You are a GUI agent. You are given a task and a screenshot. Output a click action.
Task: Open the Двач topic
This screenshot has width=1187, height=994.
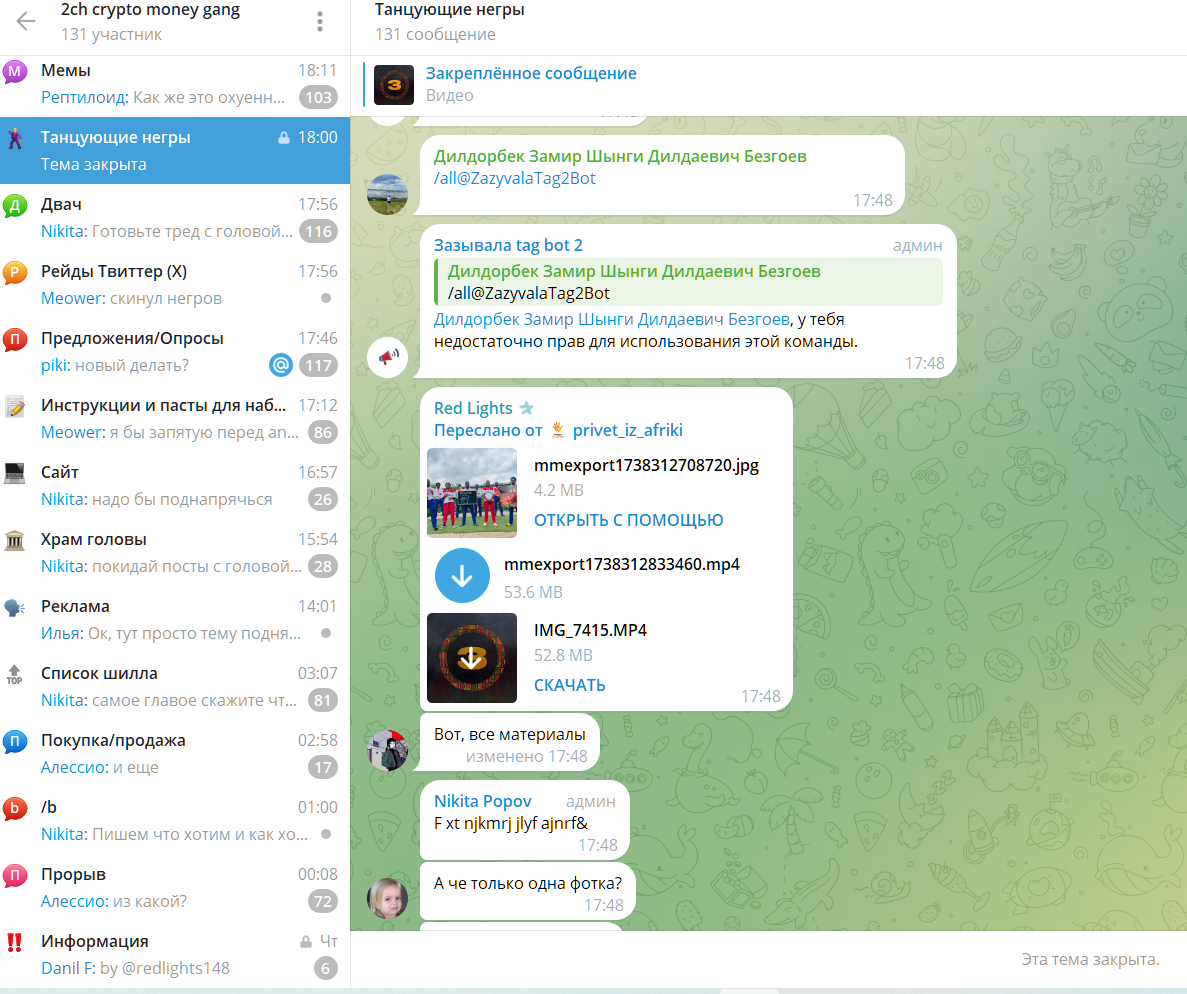pyautogui.click(x=175, y=217)
